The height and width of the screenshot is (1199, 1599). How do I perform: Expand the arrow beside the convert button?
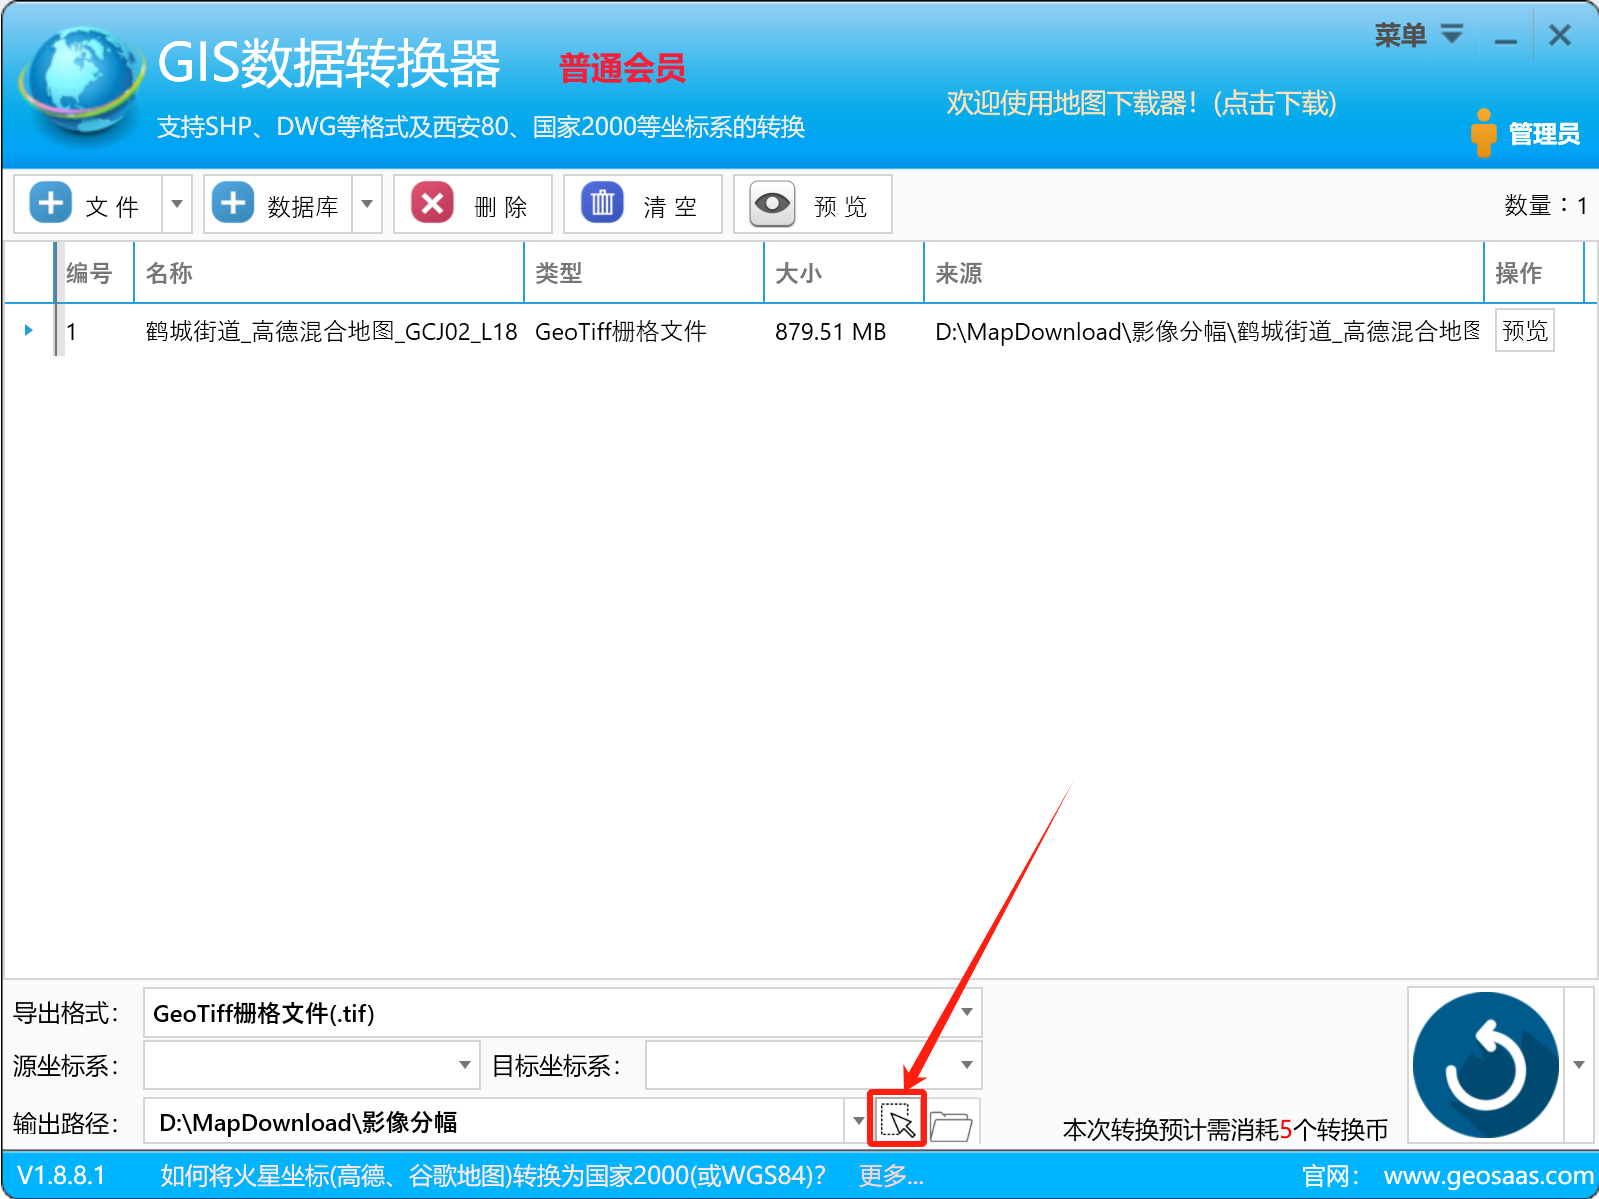1579,1065
